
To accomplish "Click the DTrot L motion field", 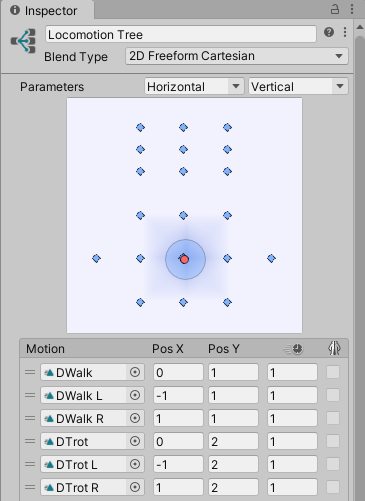I will [x=92, y=464].
